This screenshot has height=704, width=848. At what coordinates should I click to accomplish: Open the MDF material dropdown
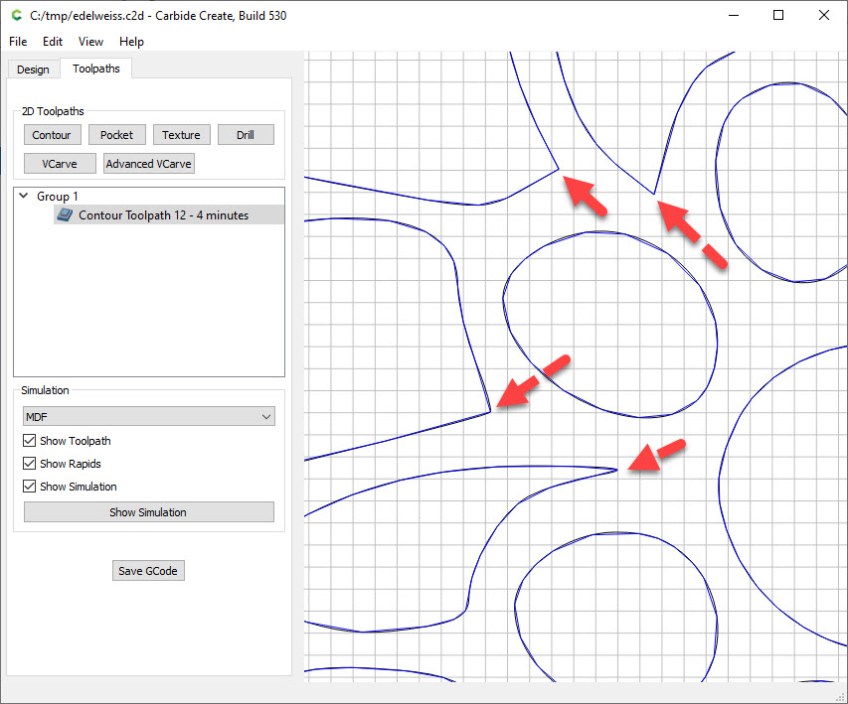148,416
